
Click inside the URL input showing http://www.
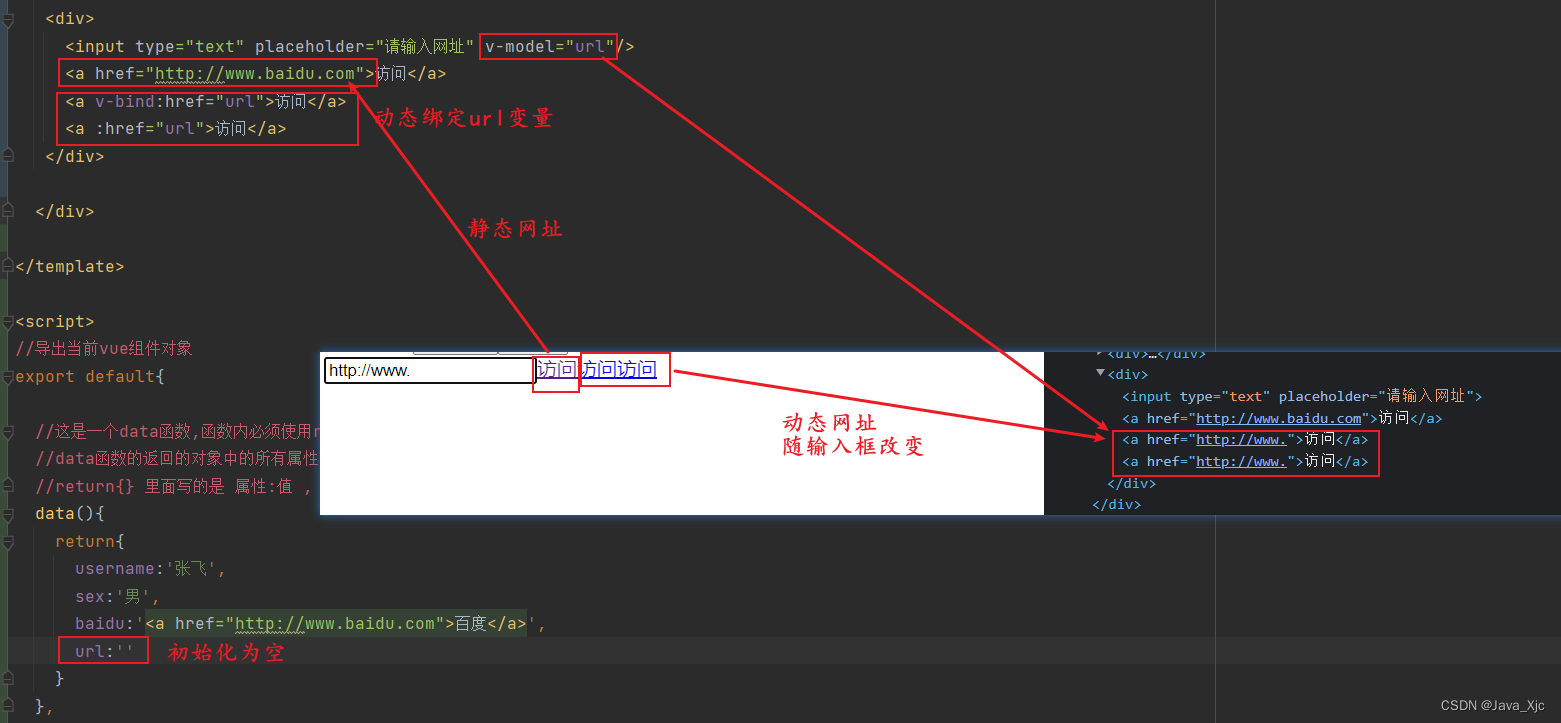click(x=428, y=370)
